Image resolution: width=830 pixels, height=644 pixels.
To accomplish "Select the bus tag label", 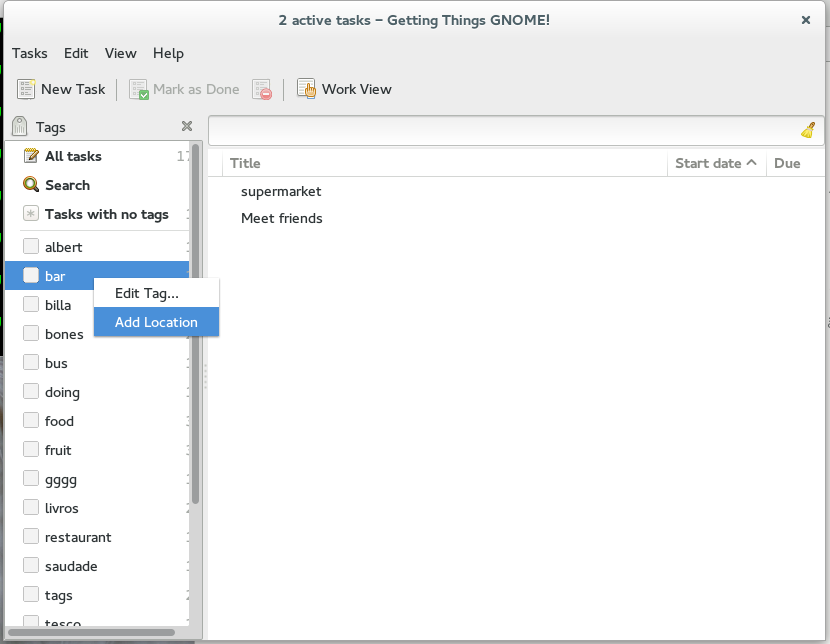I will coord(56,364).
